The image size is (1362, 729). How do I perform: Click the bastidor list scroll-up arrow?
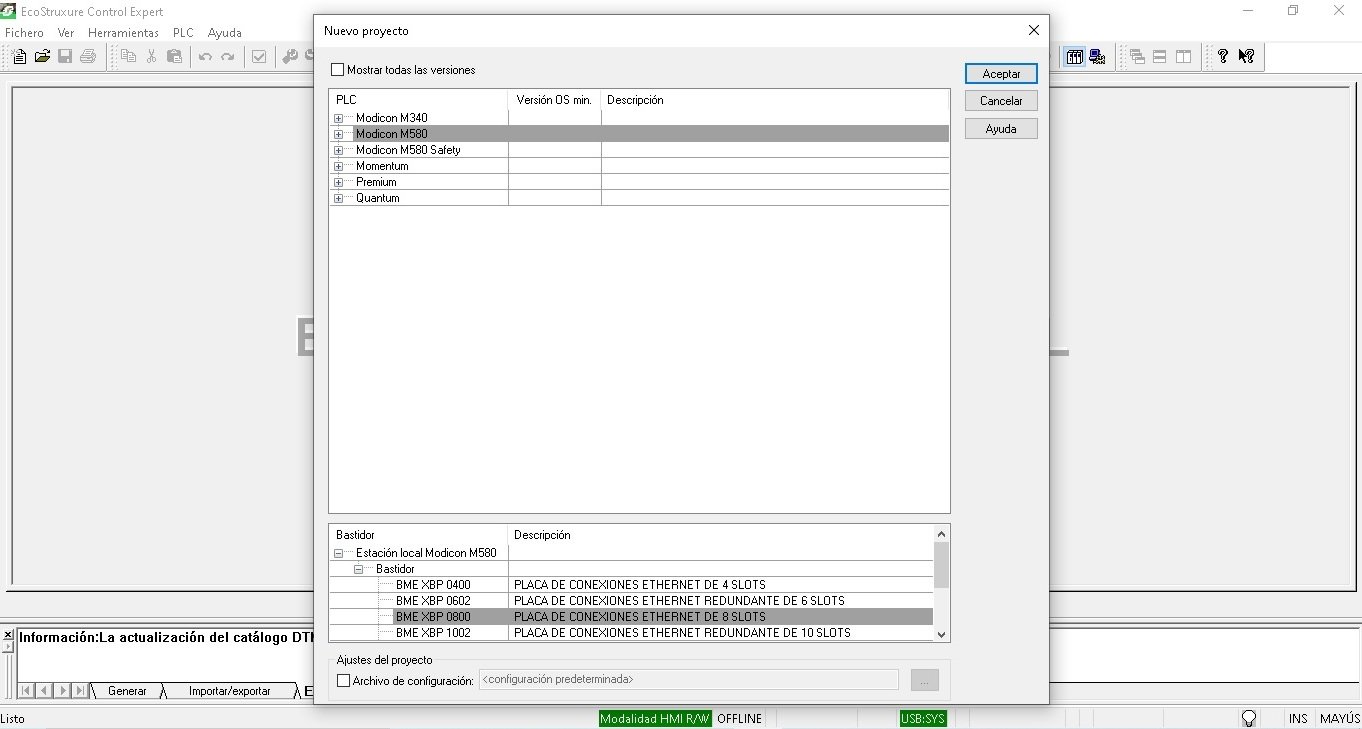coord(941,534)
